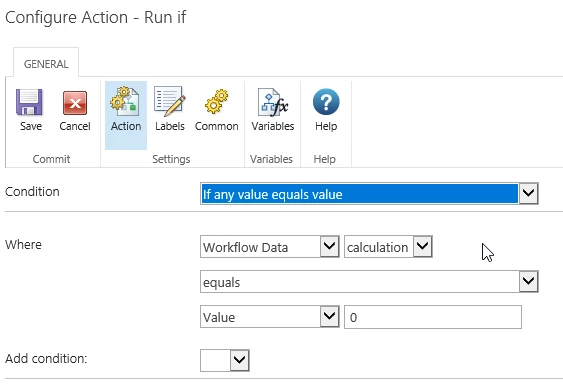
Task: Click the Configure Action - Run if title
Action: [96, 17]
